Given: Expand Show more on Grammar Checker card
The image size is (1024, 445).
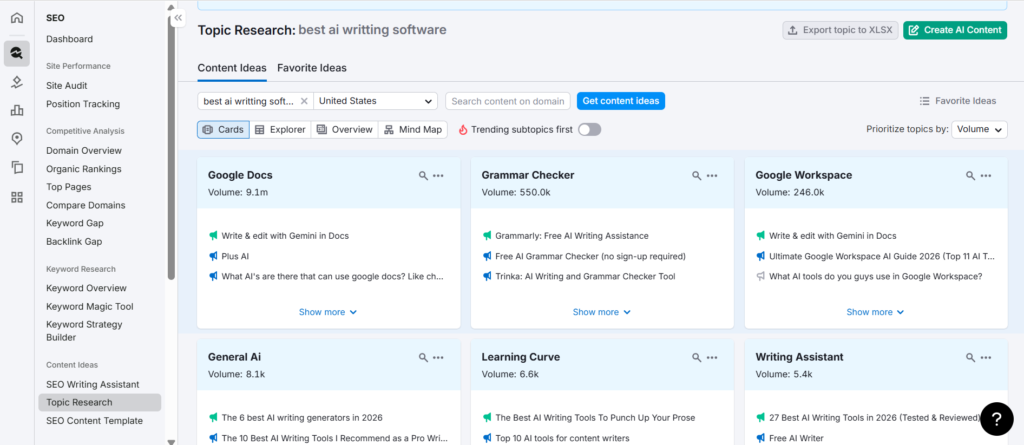Looking at the screenshot, I should click(601, 312).
